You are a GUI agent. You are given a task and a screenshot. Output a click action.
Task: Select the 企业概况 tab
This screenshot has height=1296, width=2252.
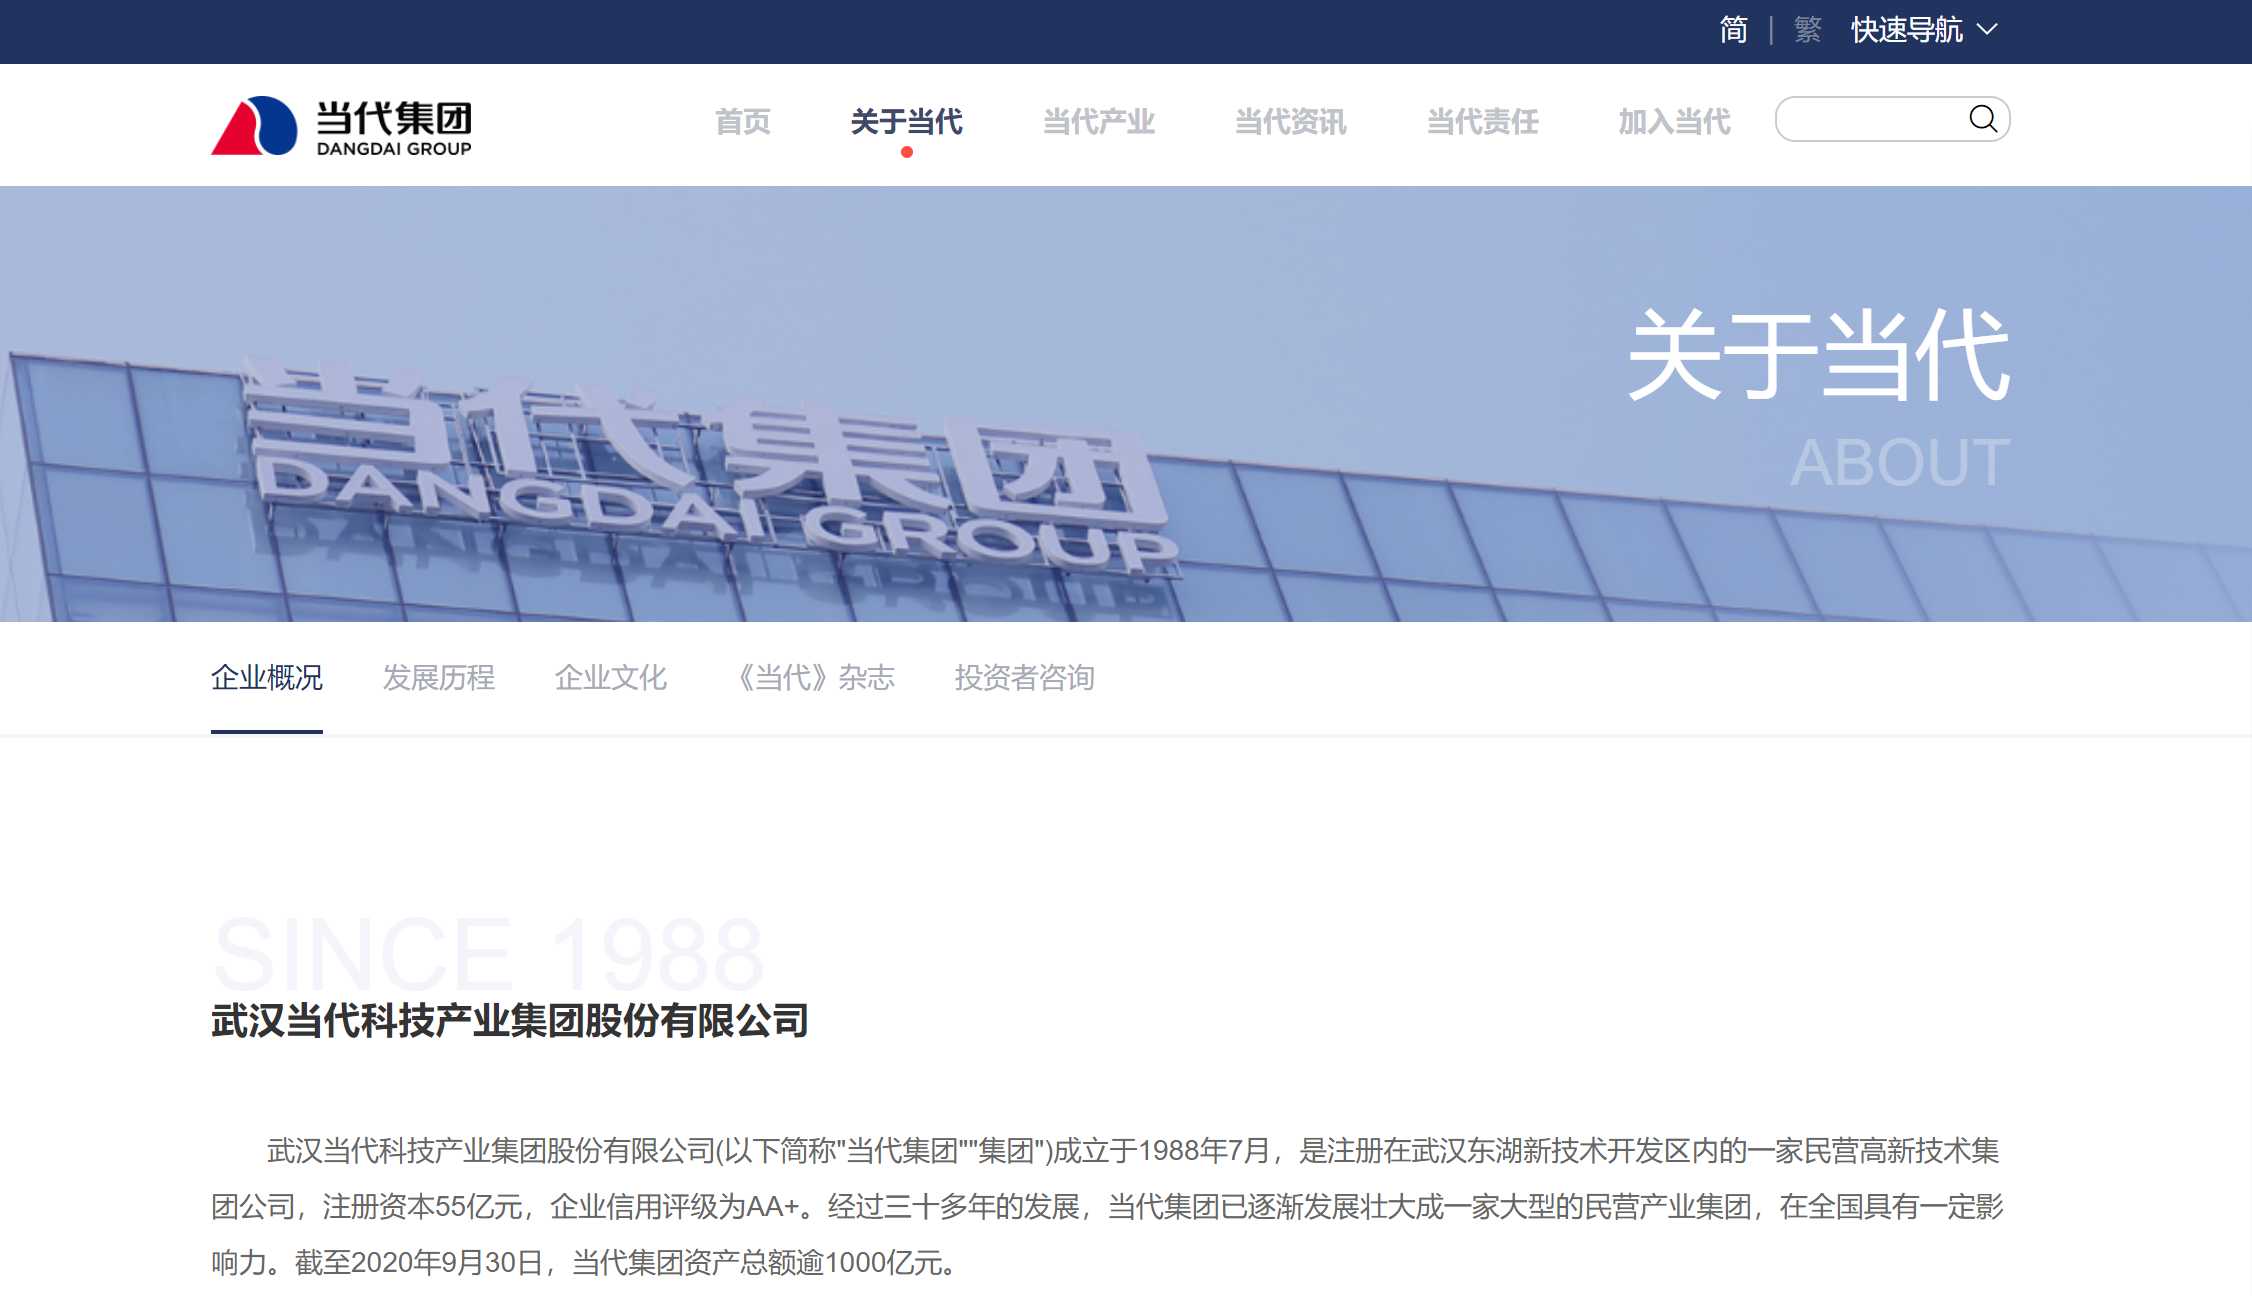click(266, 678)
